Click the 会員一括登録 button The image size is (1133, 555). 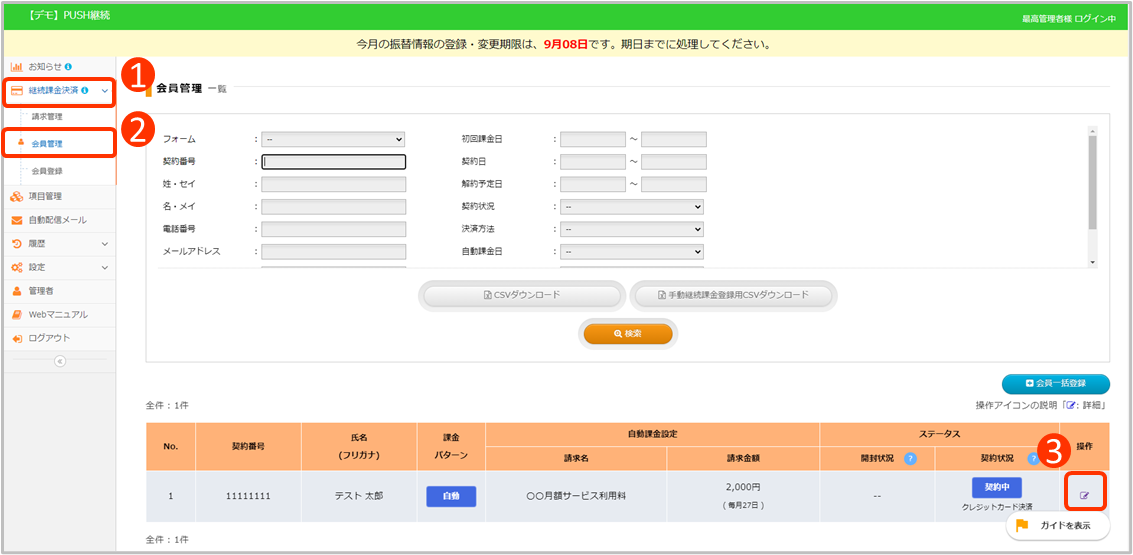(1056, 383)
